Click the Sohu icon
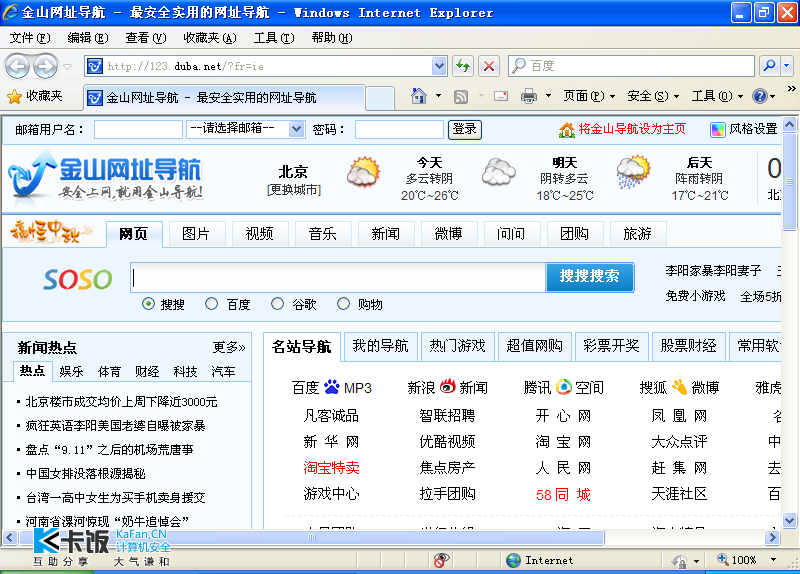 click(679, 387)
